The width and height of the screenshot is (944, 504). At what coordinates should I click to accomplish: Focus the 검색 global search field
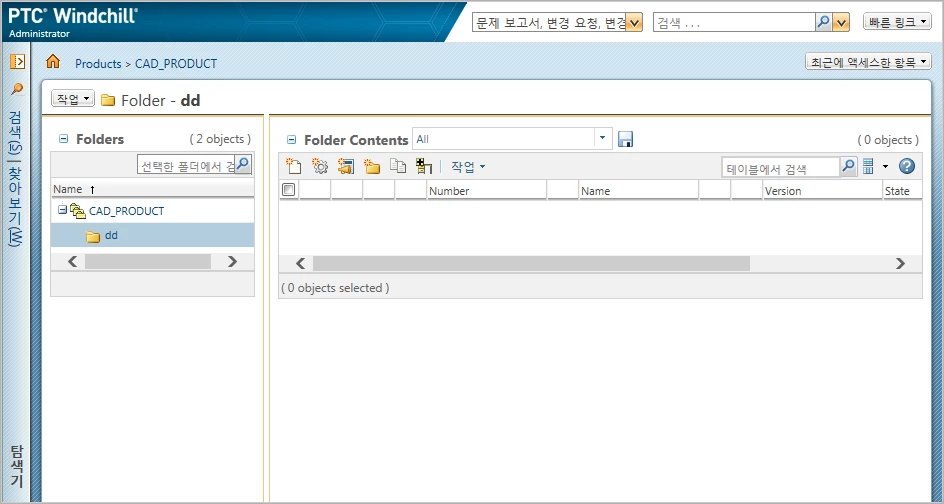(x=734, y=23)
